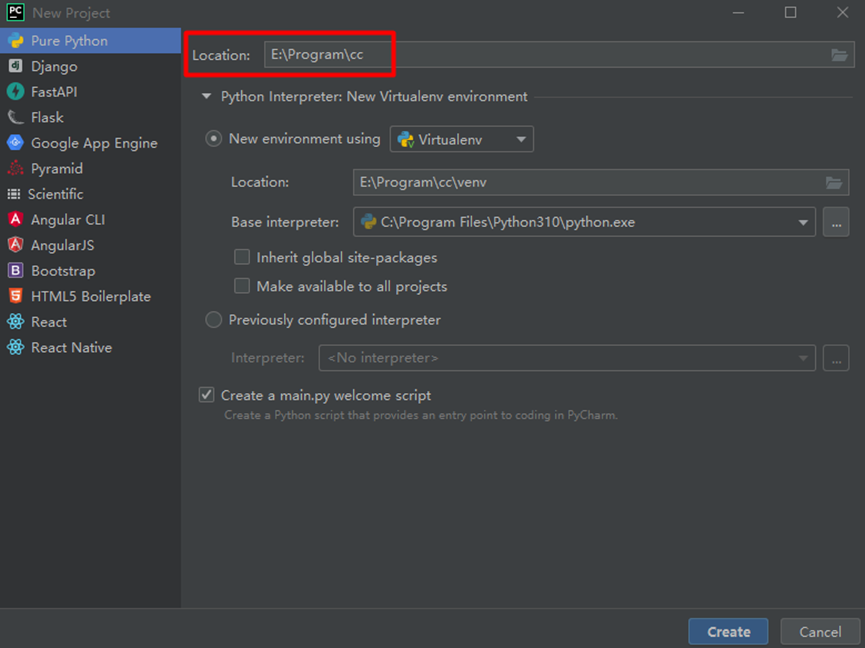Viewport: 865px width, 648px height.
Task: Choose Scientific project type
Action: pos(90,194)
